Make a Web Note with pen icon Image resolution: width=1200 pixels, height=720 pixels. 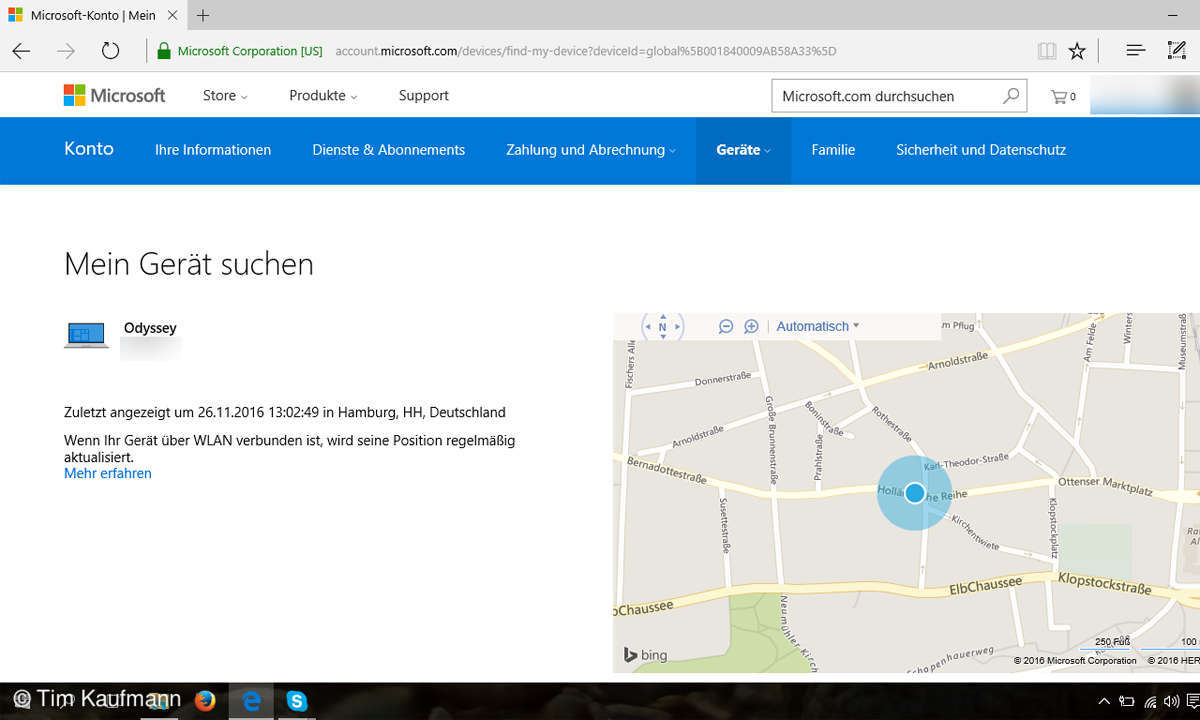pyautogui.click(x=1177, y=50)
